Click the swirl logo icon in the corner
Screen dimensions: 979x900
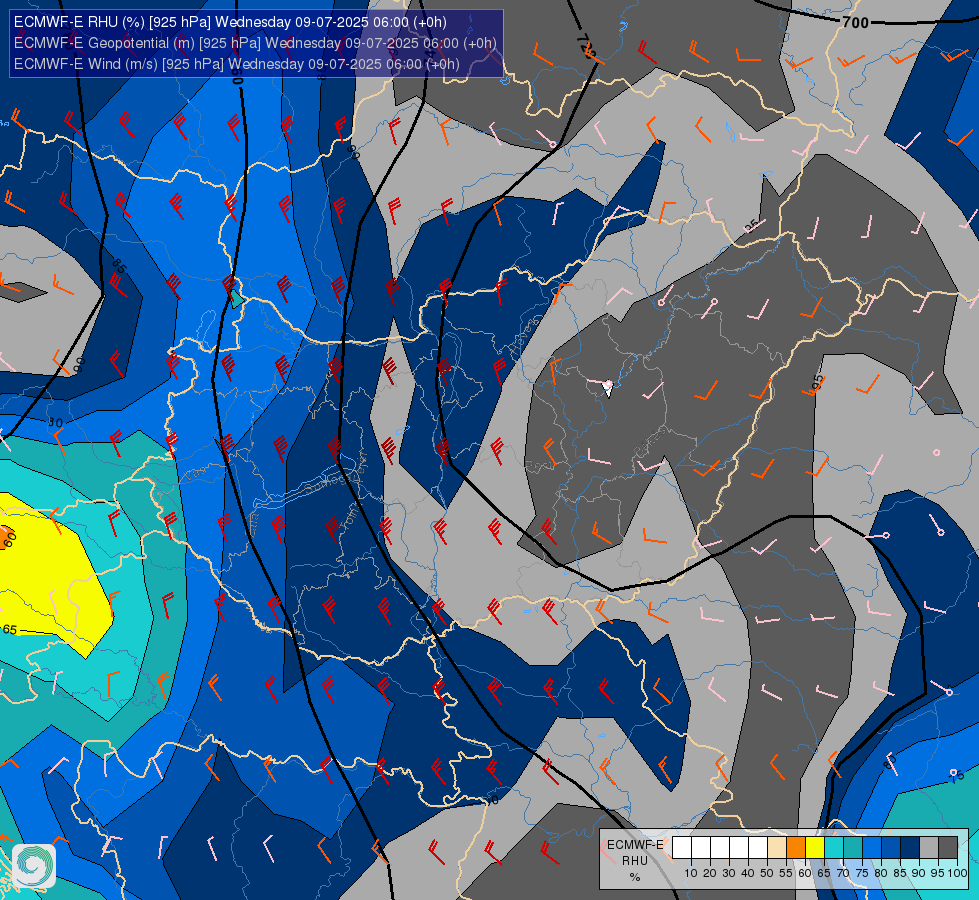[34, 866]
